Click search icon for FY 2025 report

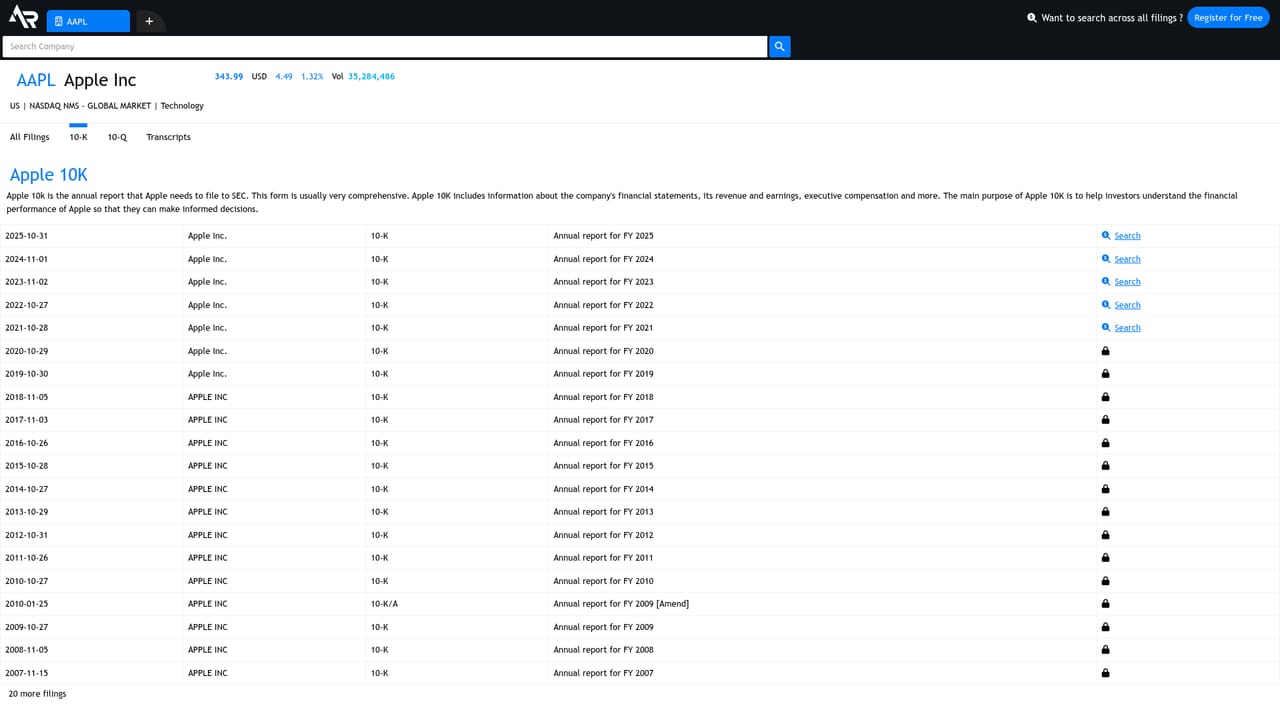[1106, 236]
